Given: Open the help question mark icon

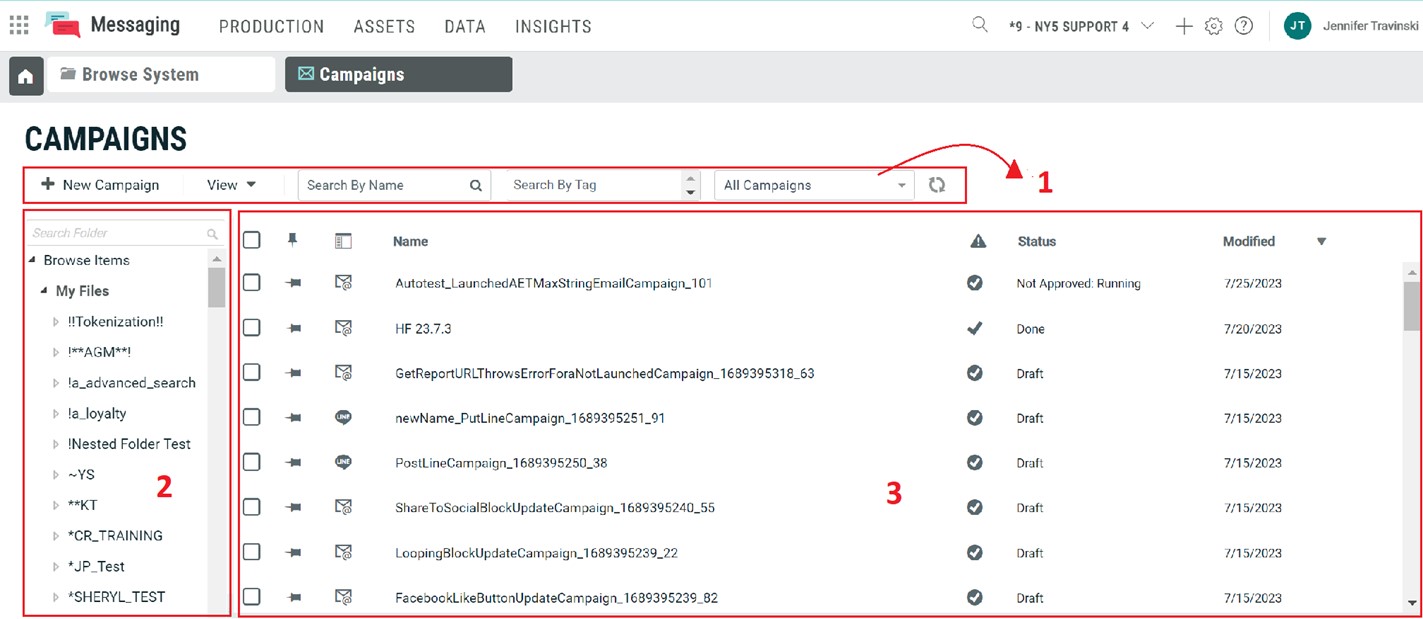Looking at the screenshot, I should tap(1243, 27).
